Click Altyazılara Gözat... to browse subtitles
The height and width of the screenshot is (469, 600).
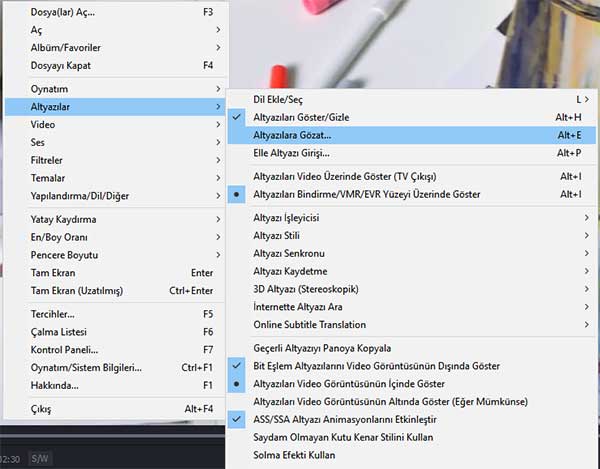(x=412, y=135)
